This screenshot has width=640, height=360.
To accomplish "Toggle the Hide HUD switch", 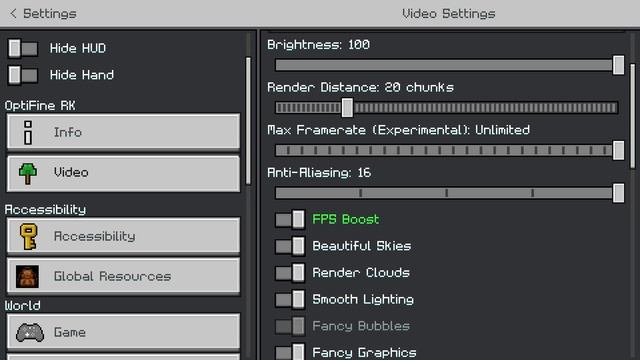I will click(23, 49).
